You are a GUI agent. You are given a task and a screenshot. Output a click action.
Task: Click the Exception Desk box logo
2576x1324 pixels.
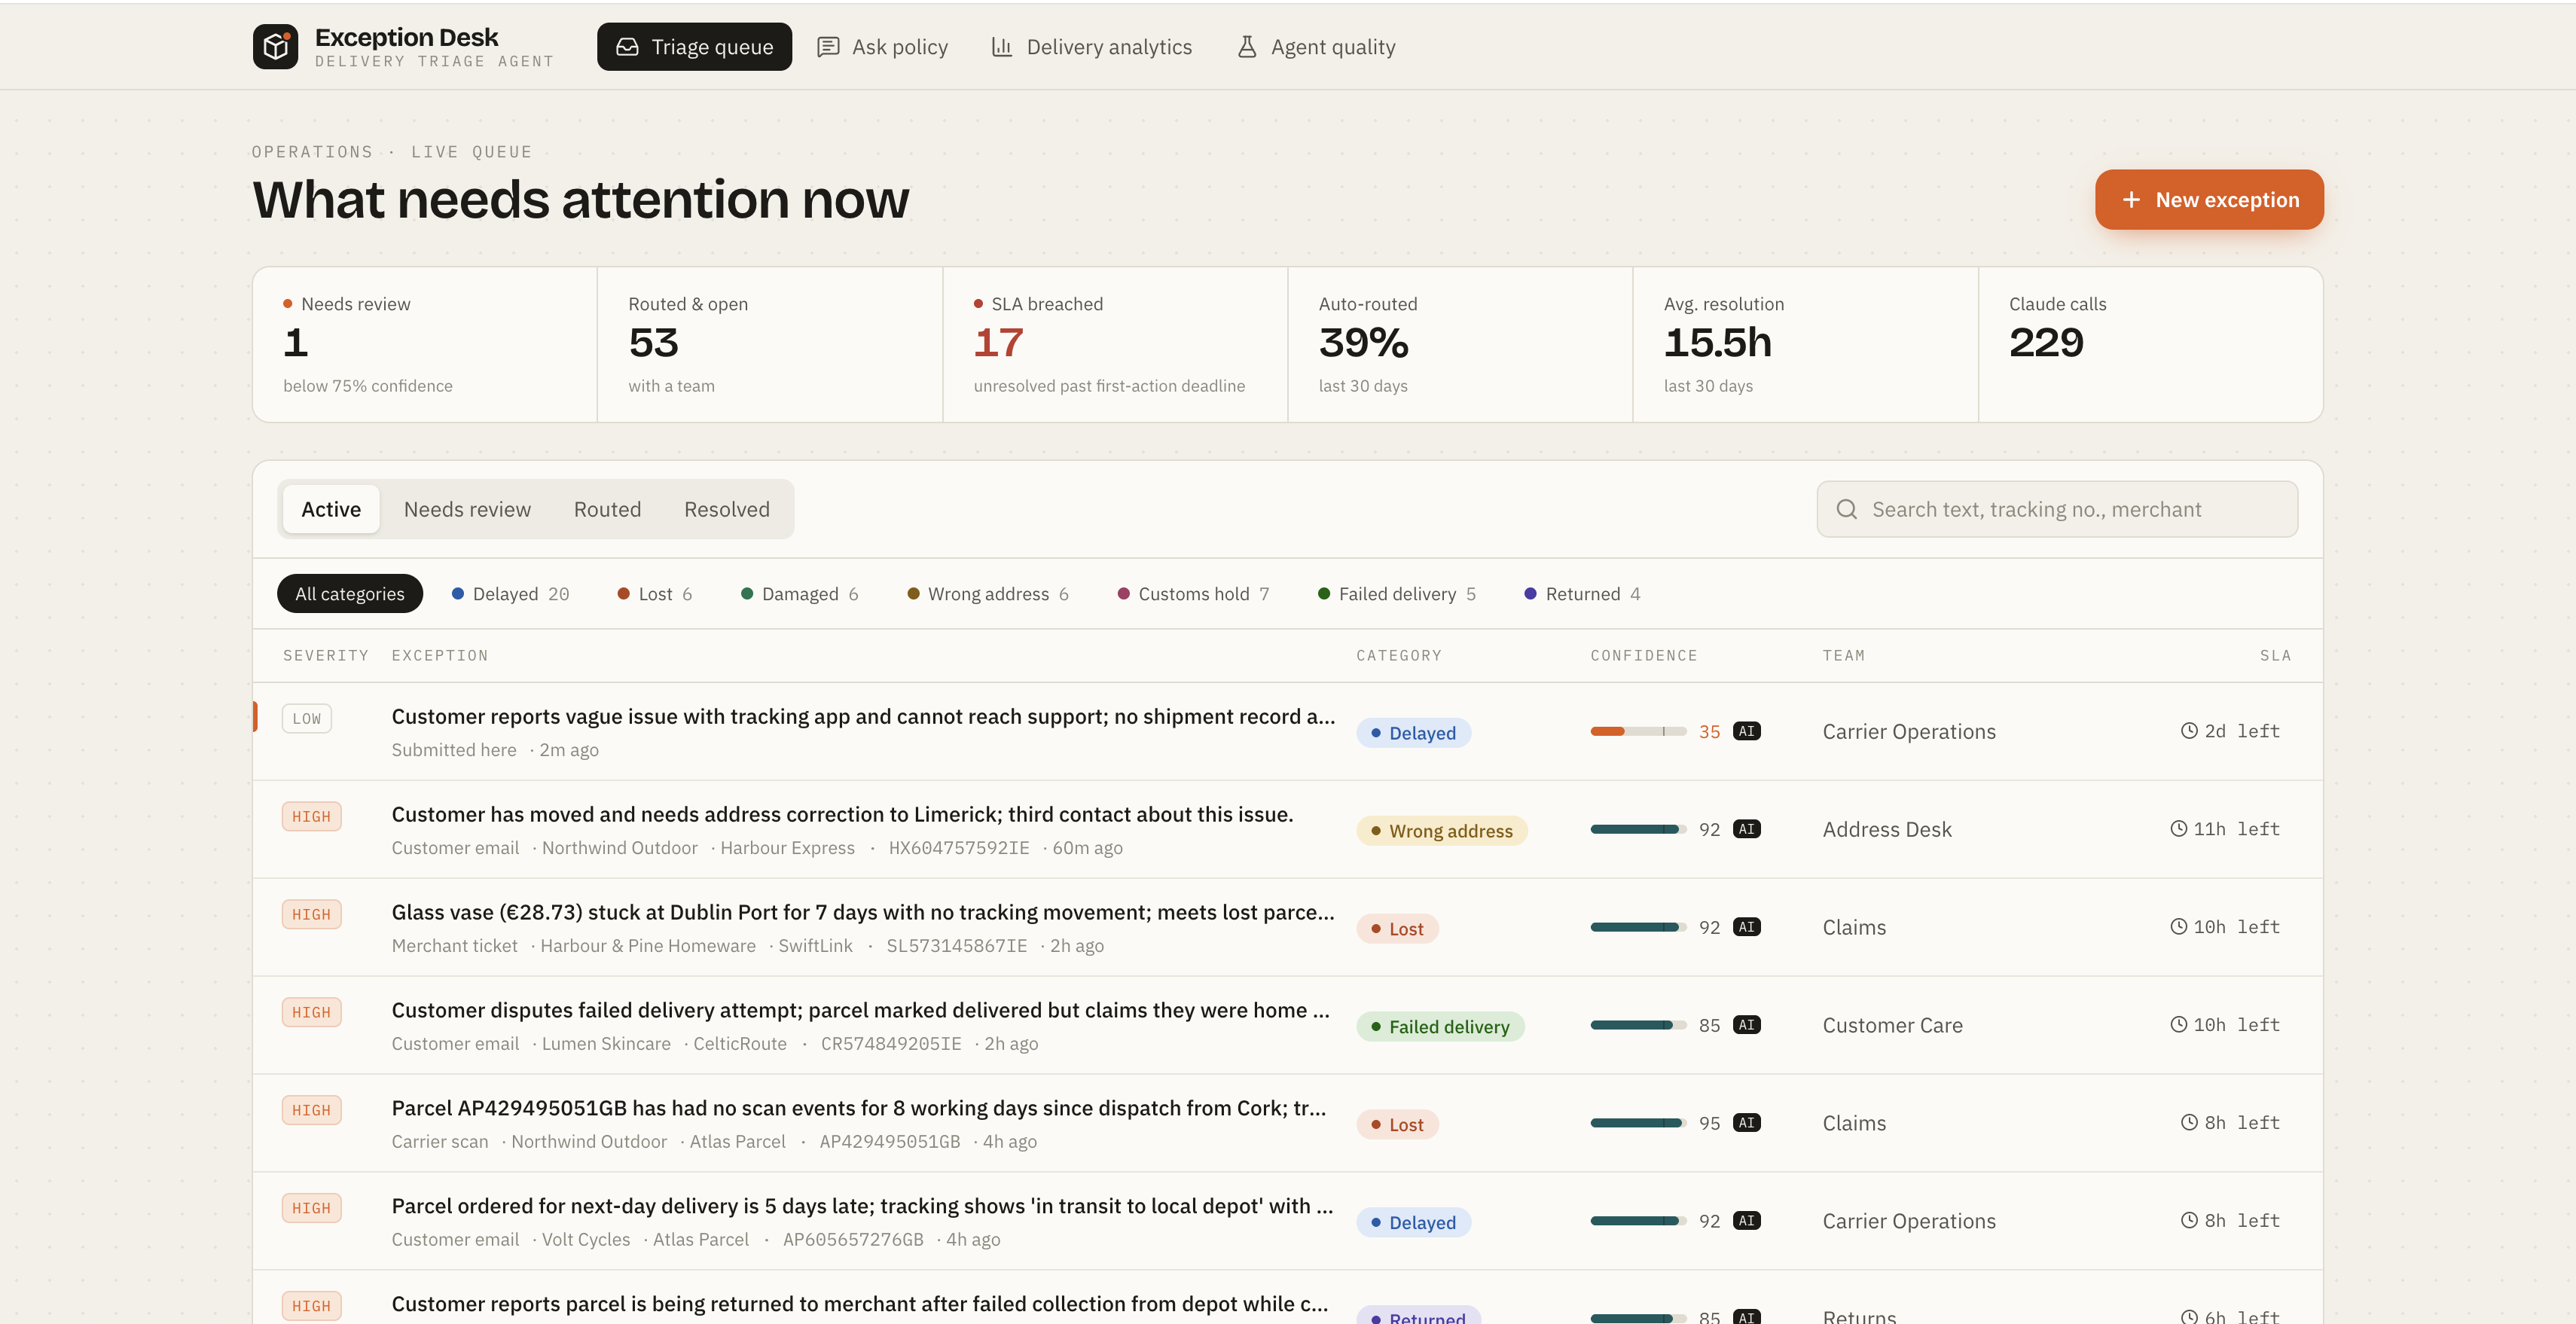tap(275, 47)
